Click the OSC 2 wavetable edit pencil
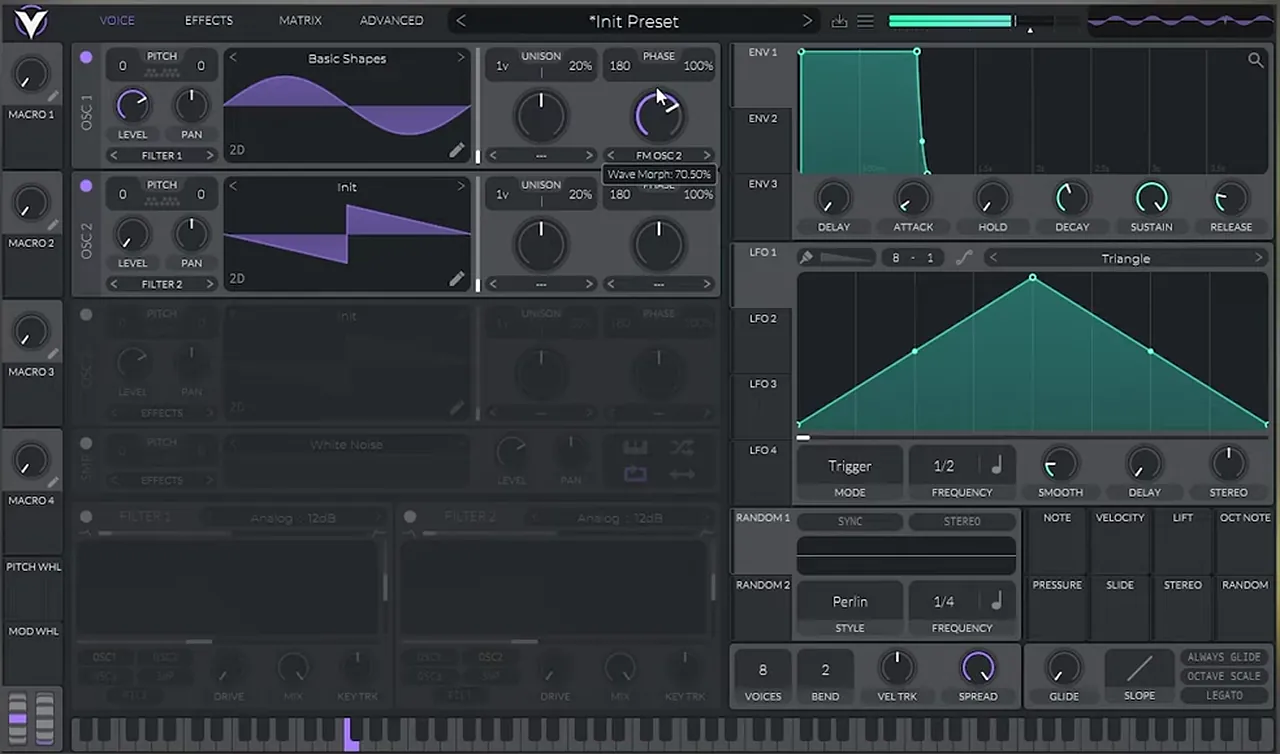This screenshot has height=754, width=1280. pos(457,279)
